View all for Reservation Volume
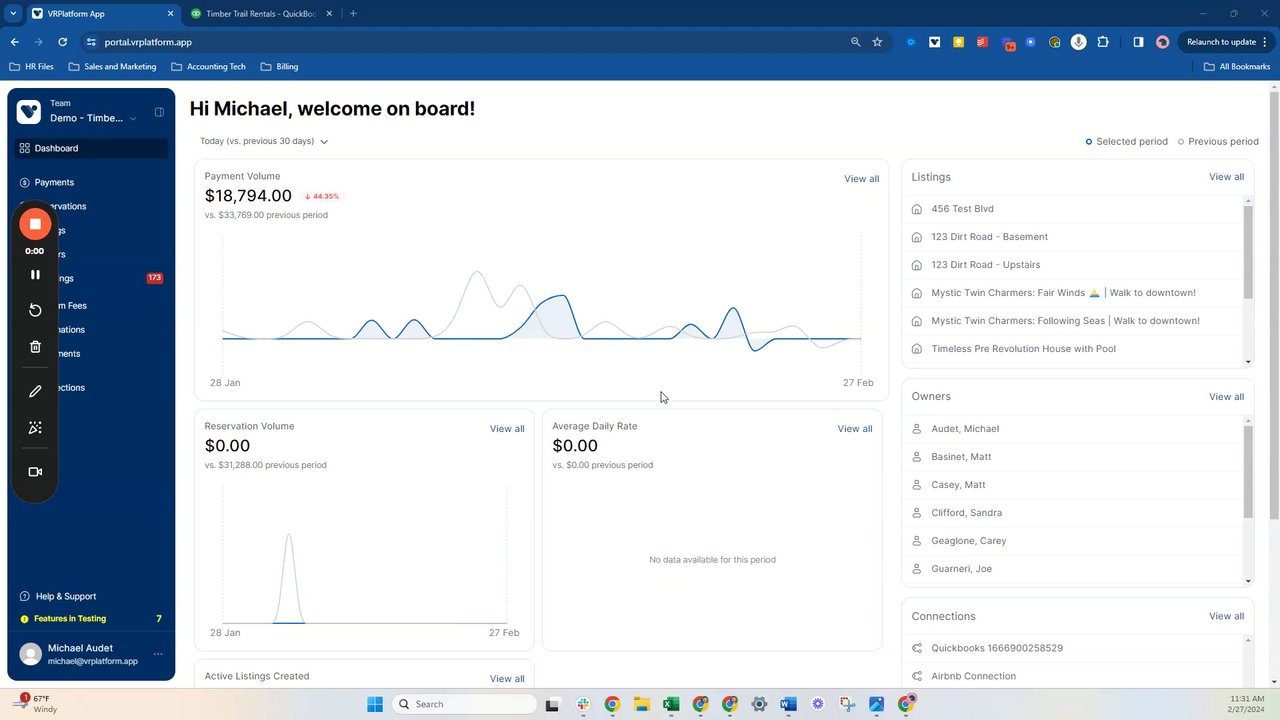This screenshot has height=720, width=1280. click(x=507, y=429)
